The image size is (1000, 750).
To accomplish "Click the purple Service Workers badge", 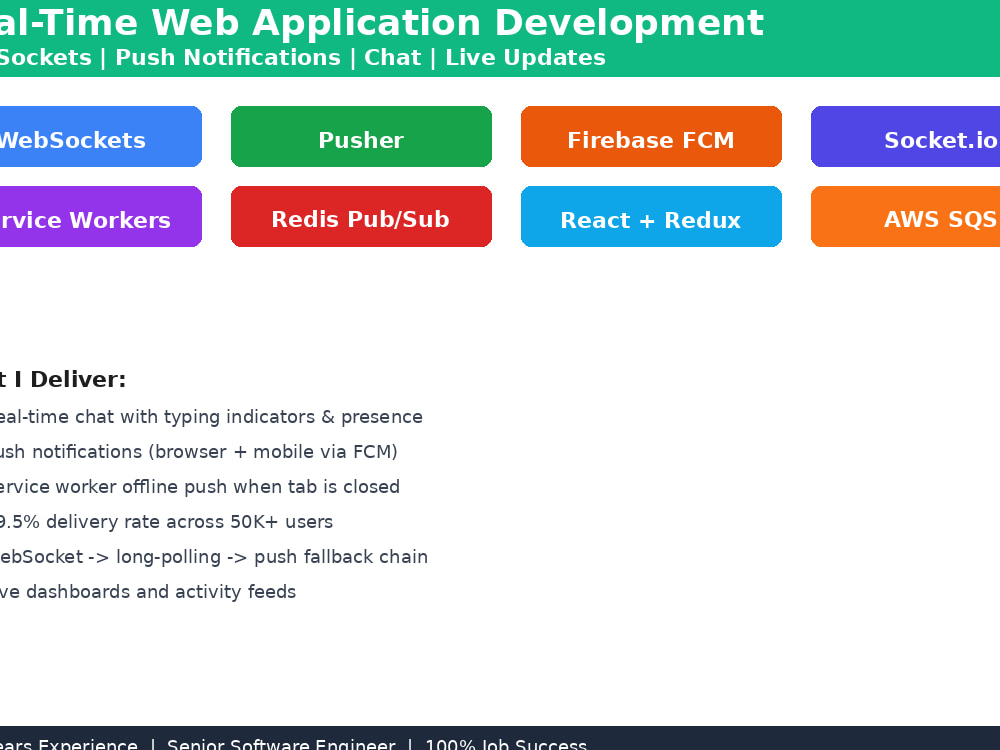I will coord(101,216).
